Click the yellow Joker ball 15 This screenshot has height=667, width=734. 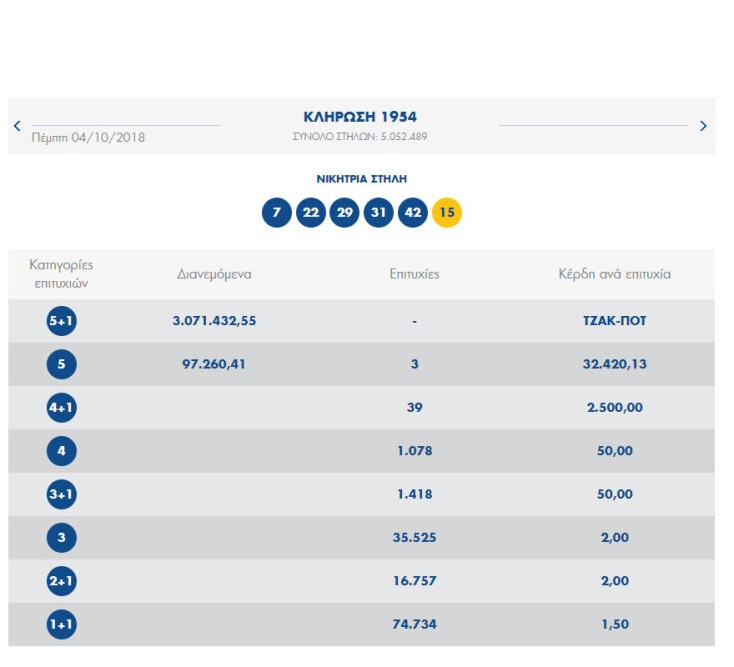click(447, 213)
